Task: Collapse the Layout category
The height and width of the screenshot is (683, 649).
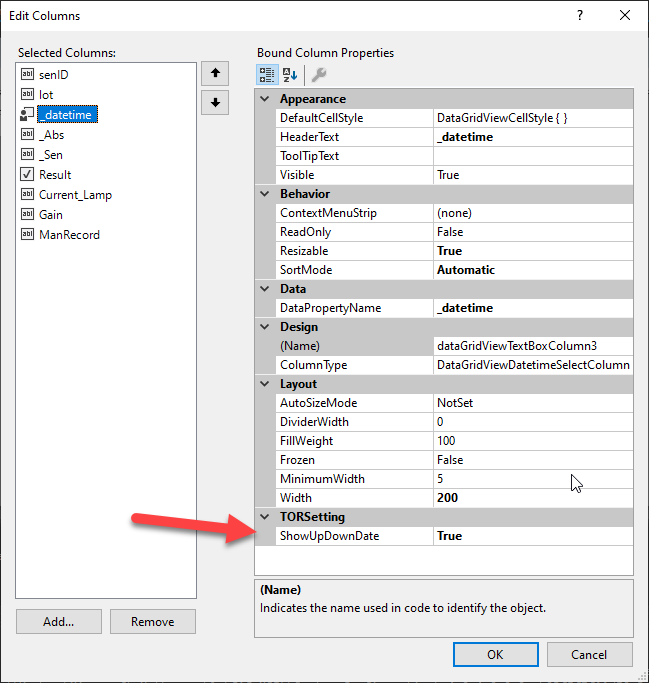Action: [265, 384]
